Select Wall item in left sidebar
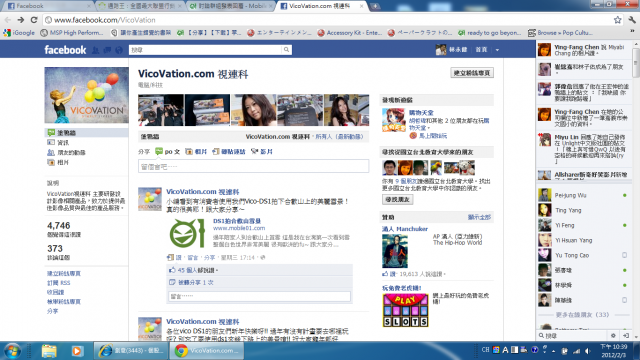The width and height of the screenshot is (640, 360). pyautogui.click(x=86, y=133)
